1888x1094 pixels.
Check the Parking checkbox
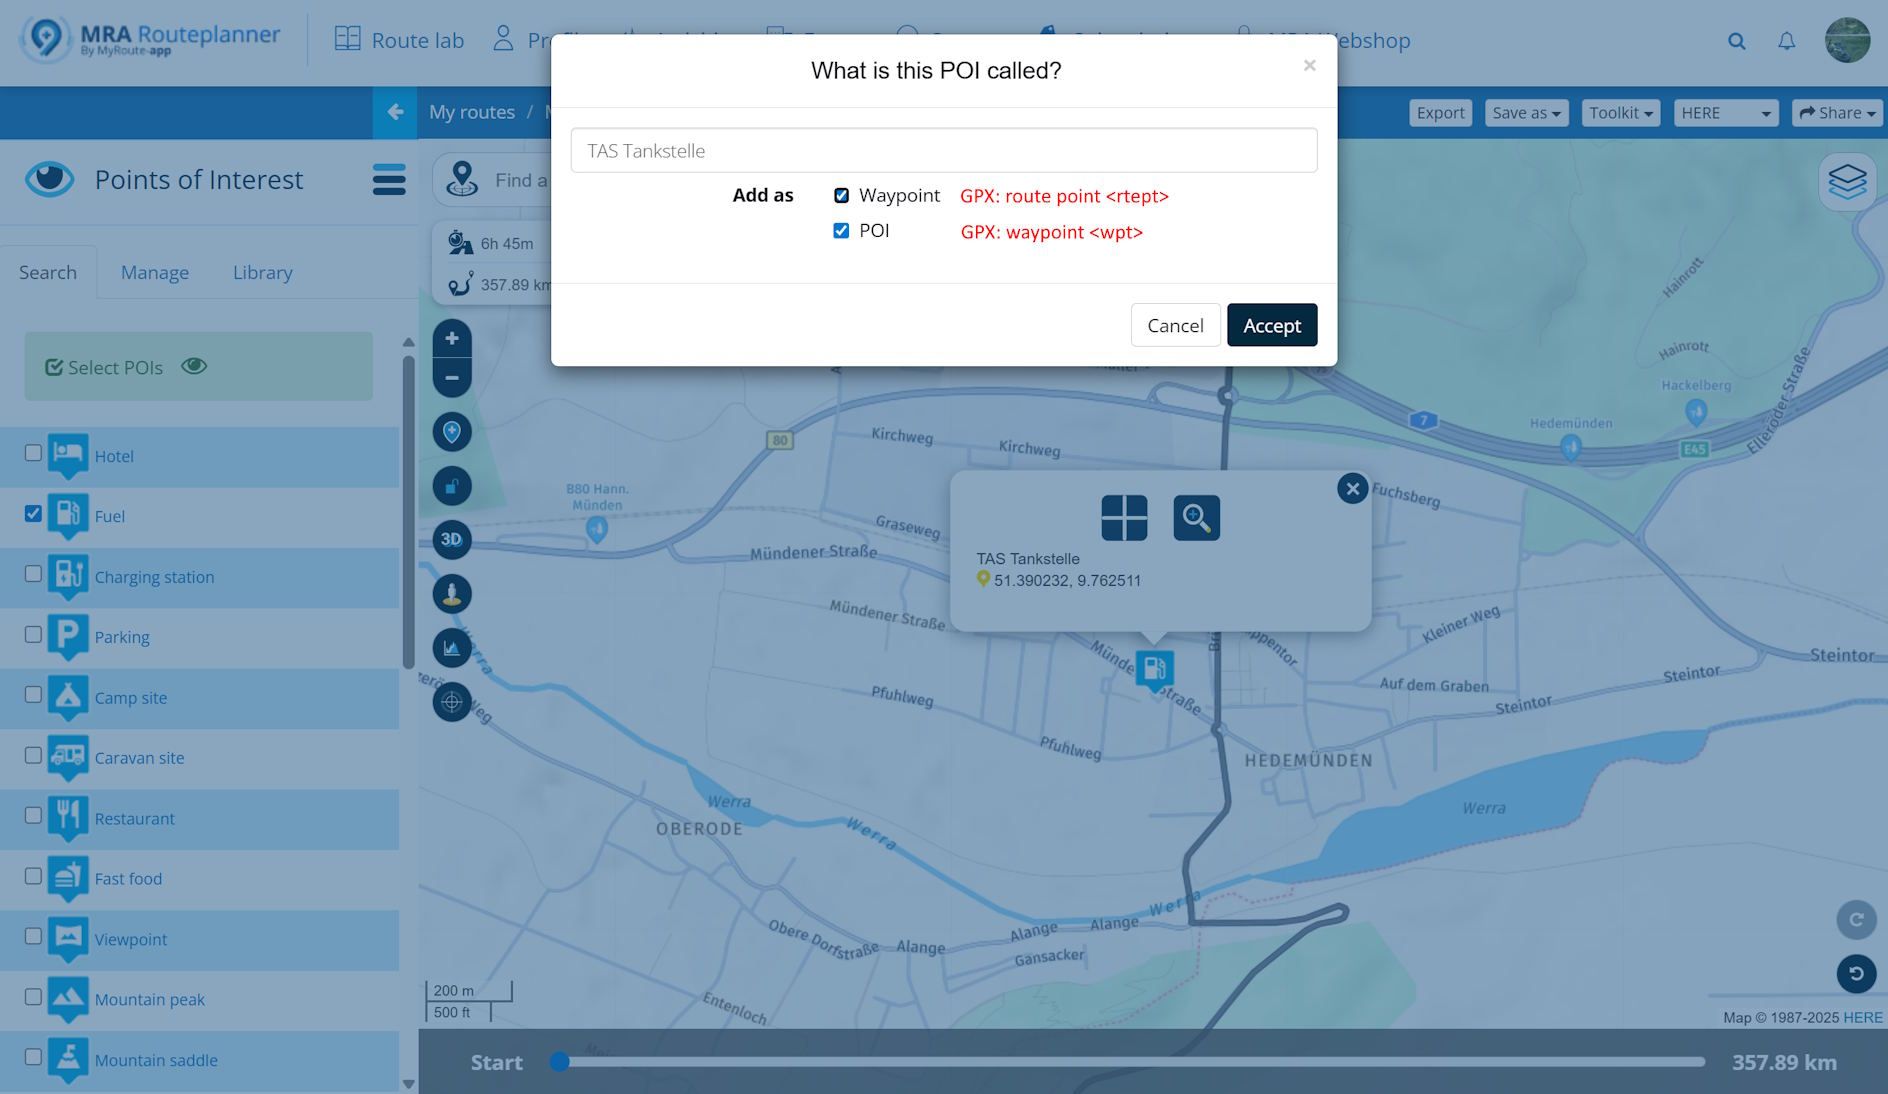pyautogui.click(x=33, y=634)
